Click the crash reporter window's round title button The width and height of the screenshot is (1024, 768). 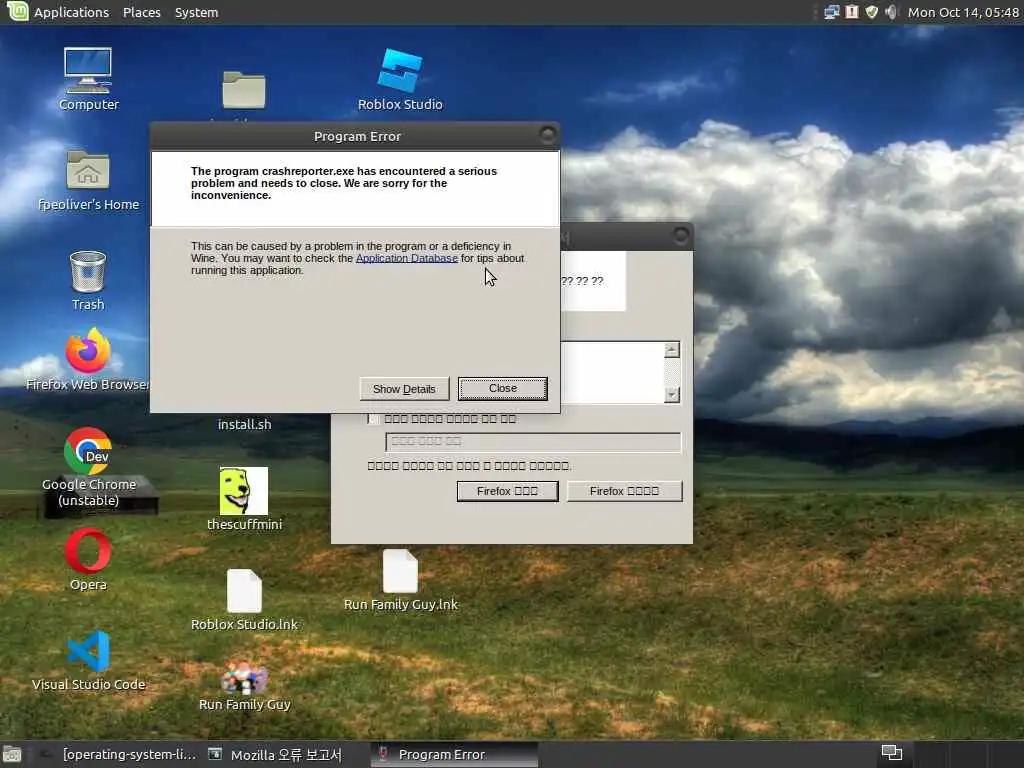click(680, 235)
